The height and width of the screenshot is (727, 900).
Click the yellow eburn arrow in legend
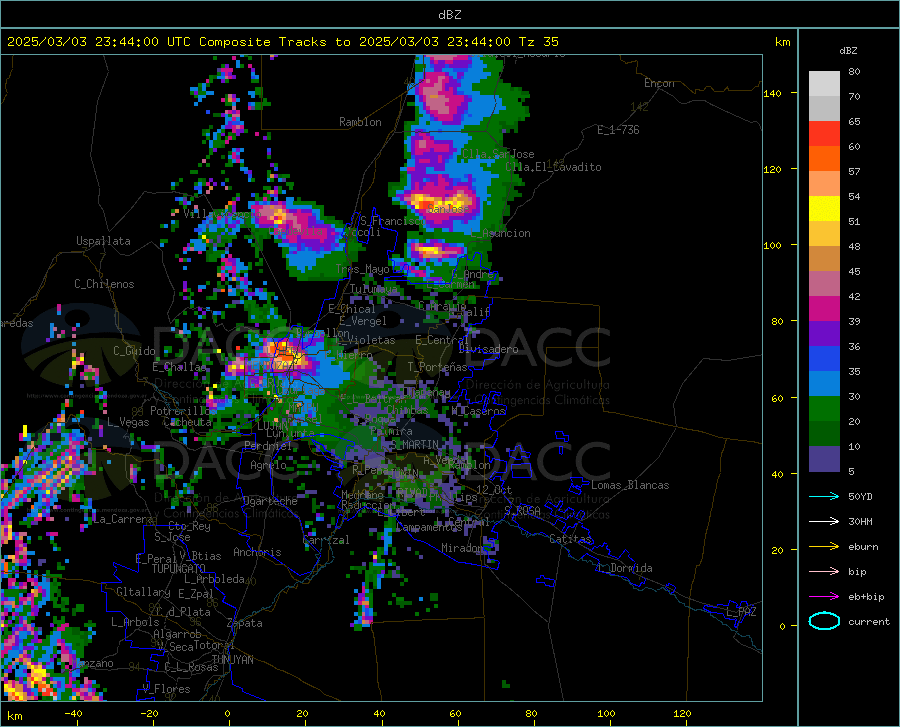tap(824, 547)
